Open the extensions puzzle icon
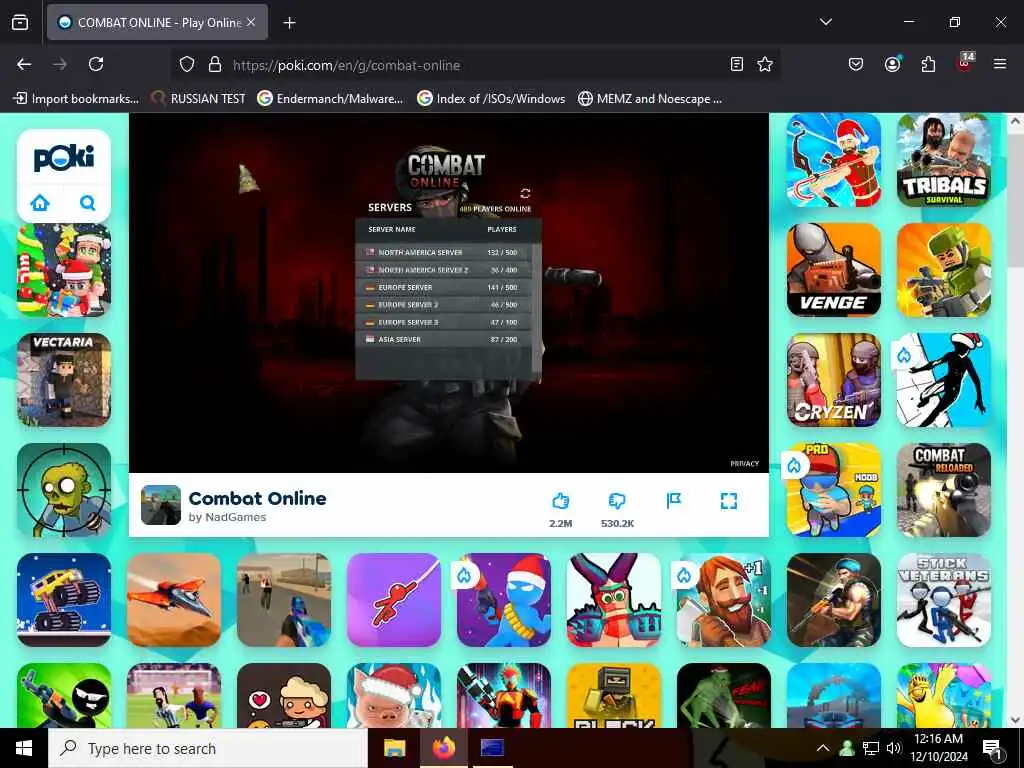The height and width of the screenshot is (768, 1024). (928, 64)
